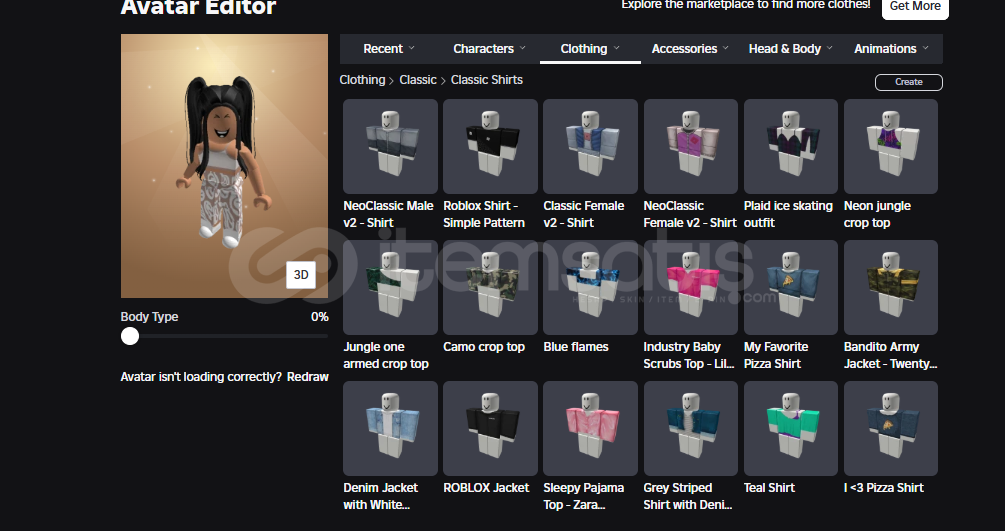Open the Clothing tab
1005x531 pixels.
point(590,49)
